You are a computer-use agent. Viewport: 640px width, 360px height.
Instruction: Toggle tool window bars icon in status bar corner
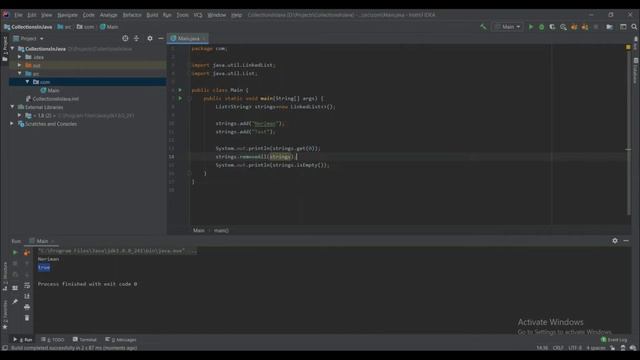(5, 348)
